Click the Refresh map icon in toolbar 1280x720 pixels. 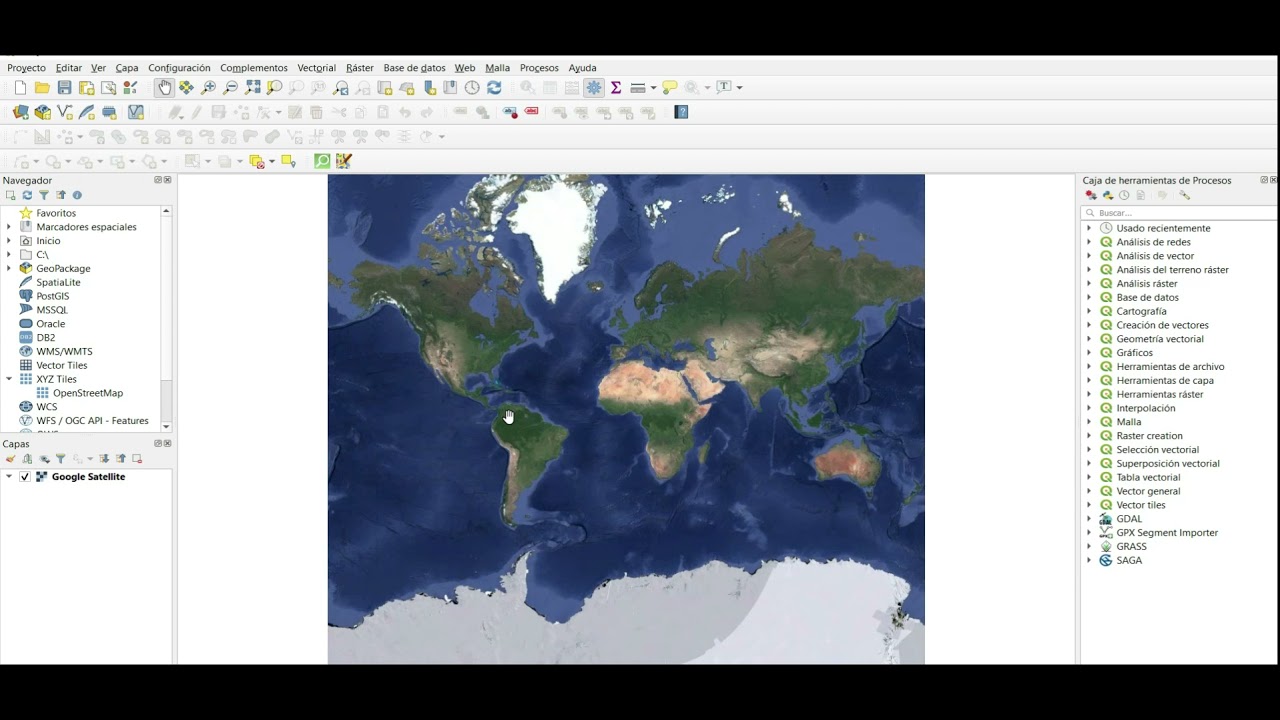click(x=494, y=88)
